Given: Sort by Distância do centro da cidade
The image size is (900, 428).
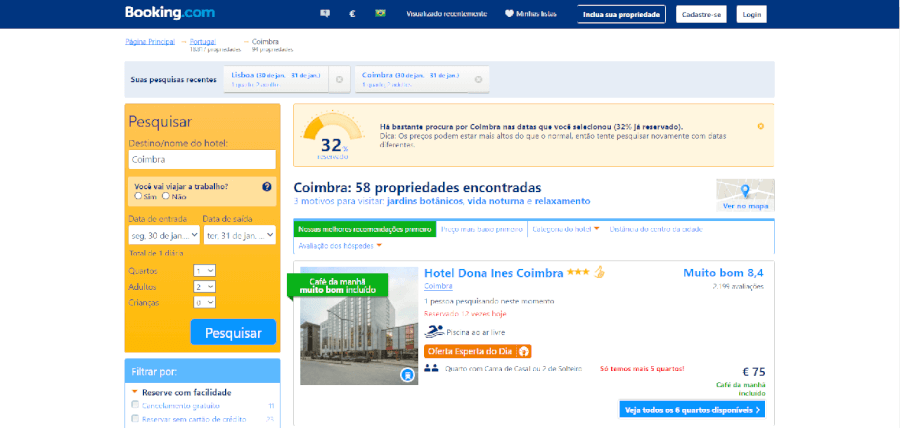Looking at the screenshot, I should pyautogui.click(x=656, y=229).
